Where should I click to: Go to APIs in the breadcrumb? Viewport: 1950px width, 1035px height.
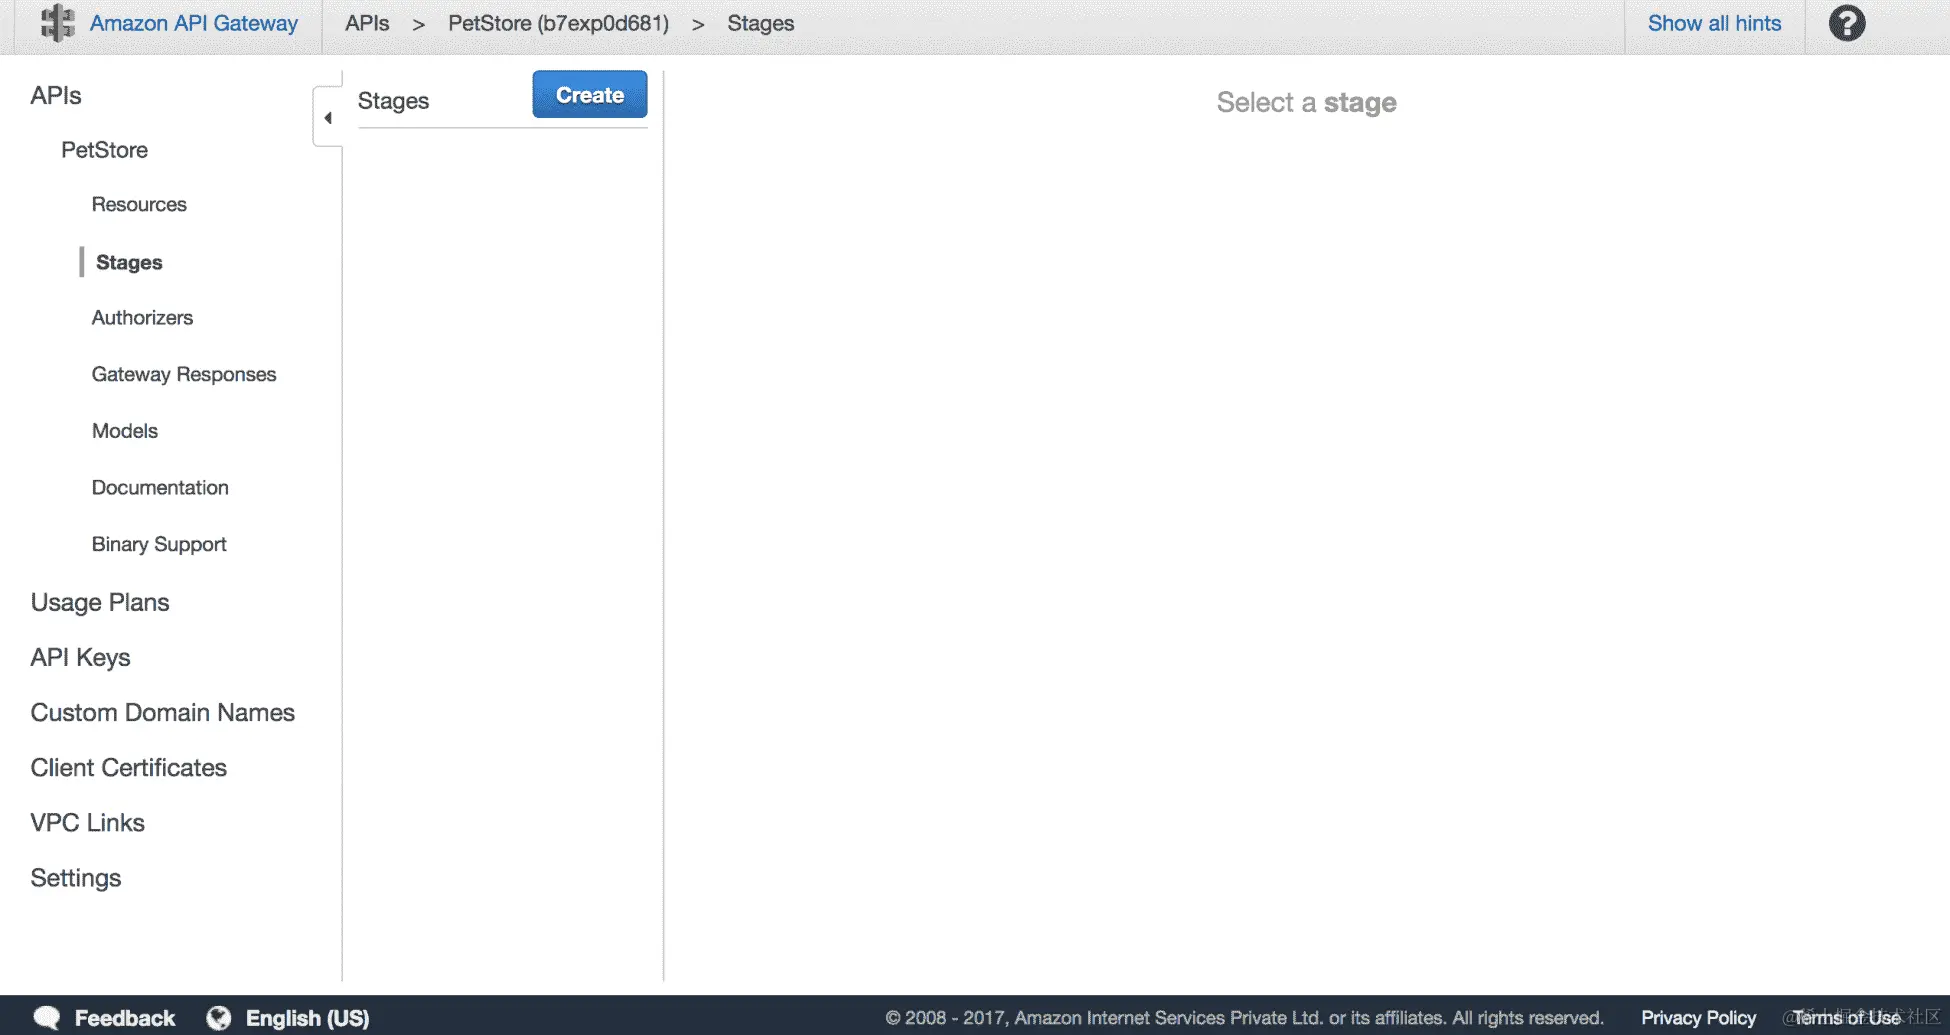coord(367,23)
